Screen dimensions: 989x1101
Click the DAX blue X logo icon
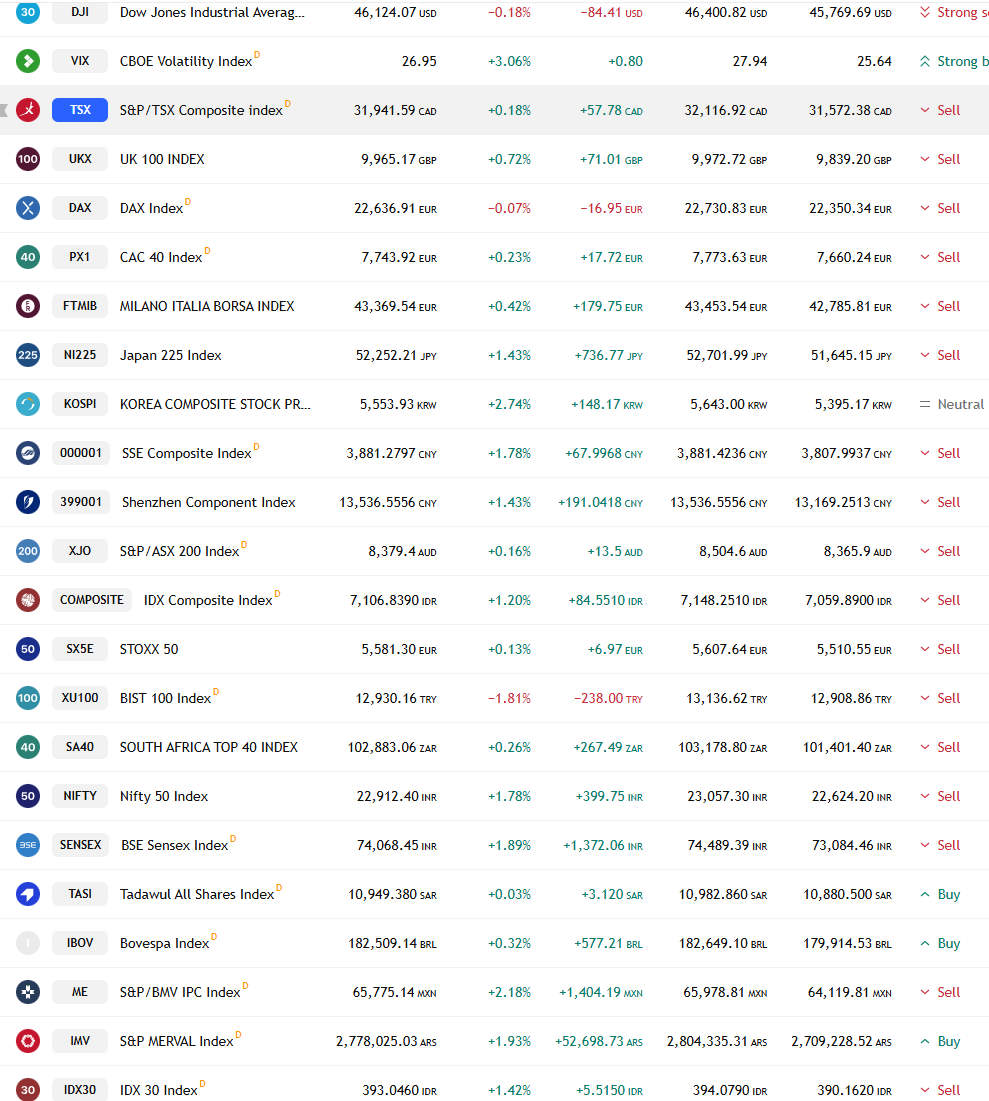(28, 208)
